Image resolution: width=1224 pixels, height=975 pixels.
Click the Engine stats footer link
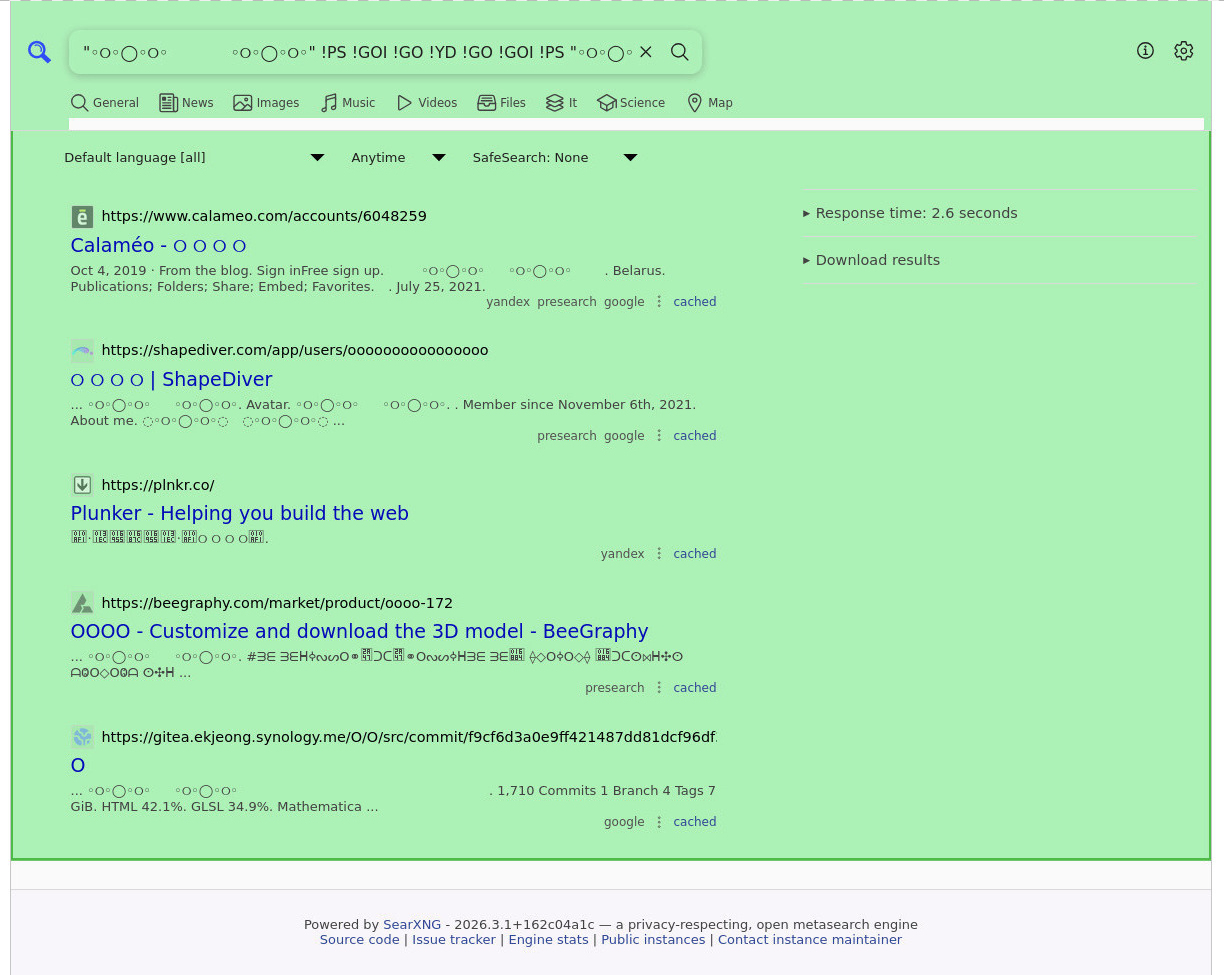548,940
